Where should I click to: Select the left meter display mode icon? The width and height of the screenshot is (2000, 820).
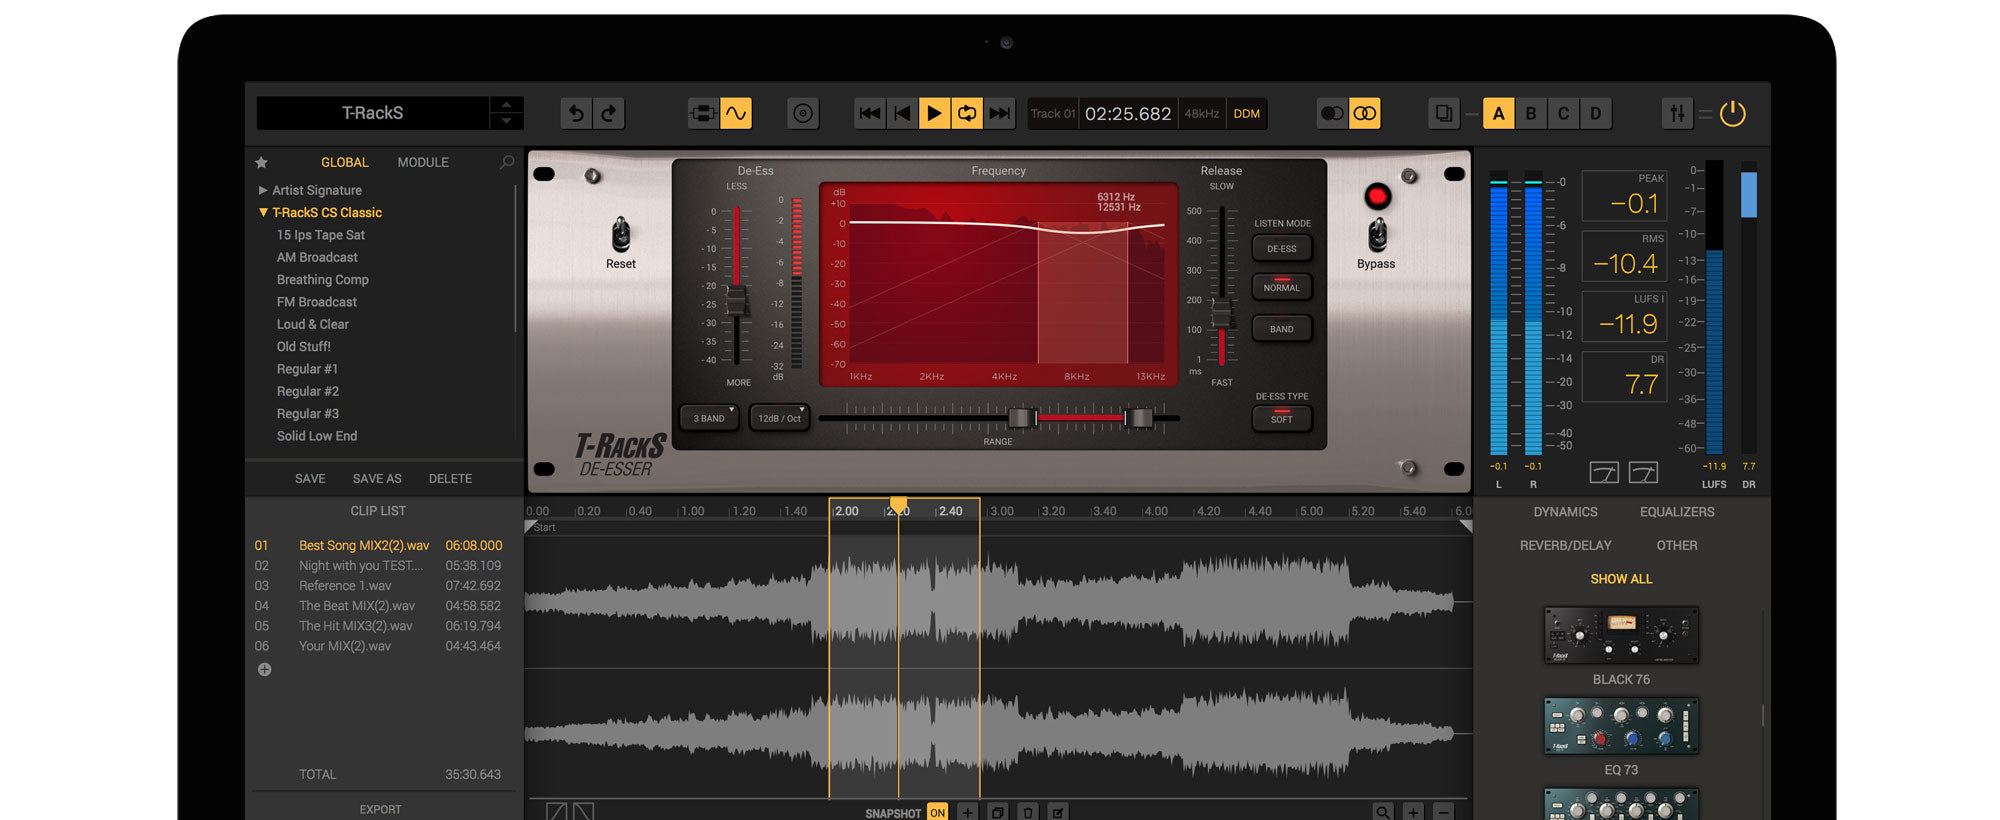point(1604,472)
